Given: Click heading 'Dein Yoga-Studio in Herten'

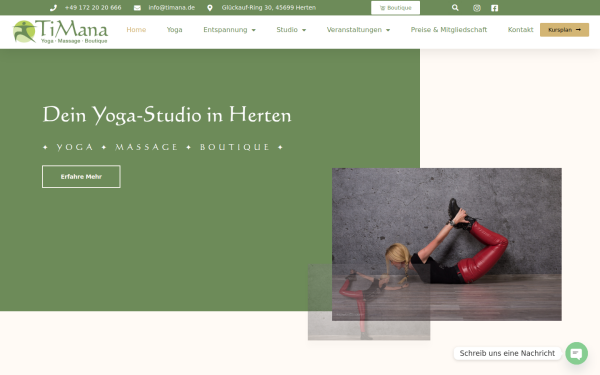Looking at the screenshot, I should (167, 115).
